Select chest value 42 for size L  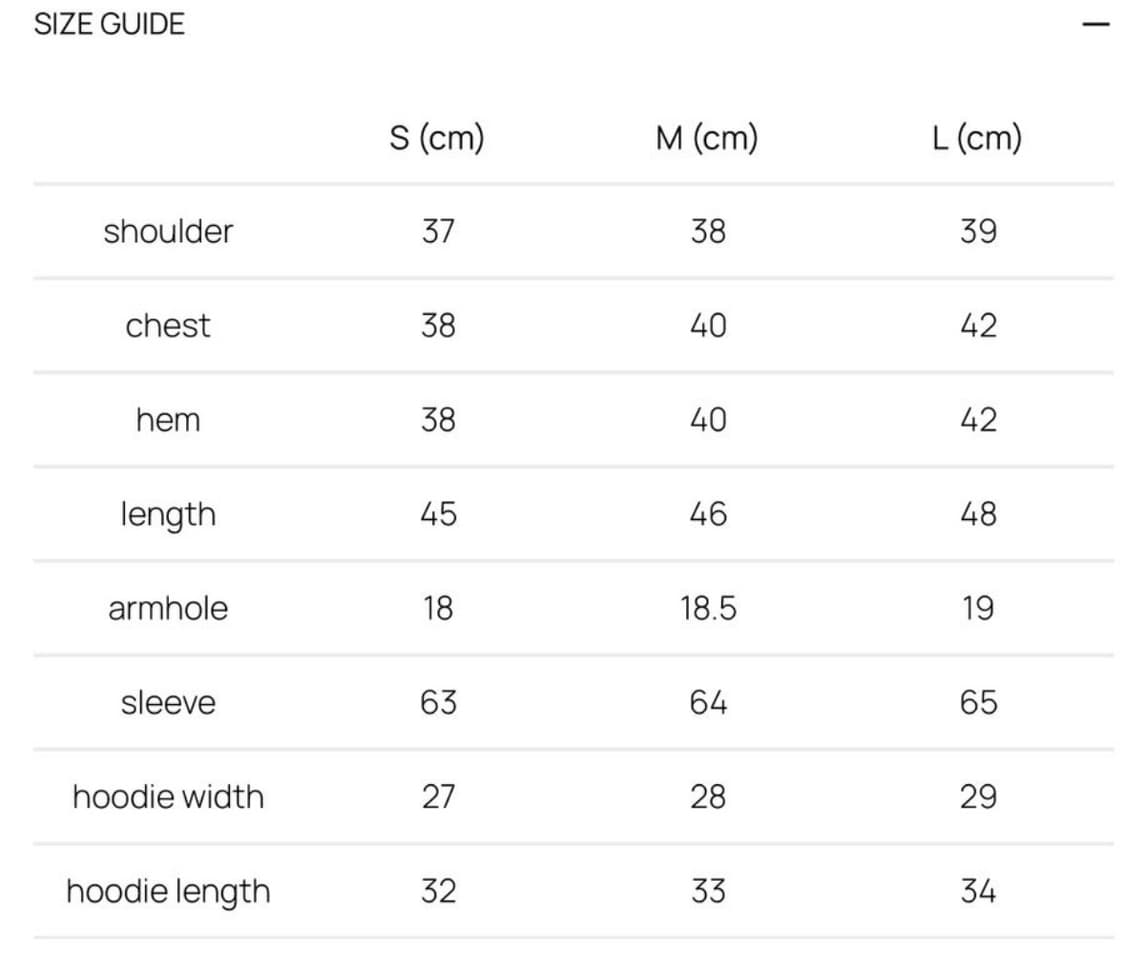[x=979, y=325]
